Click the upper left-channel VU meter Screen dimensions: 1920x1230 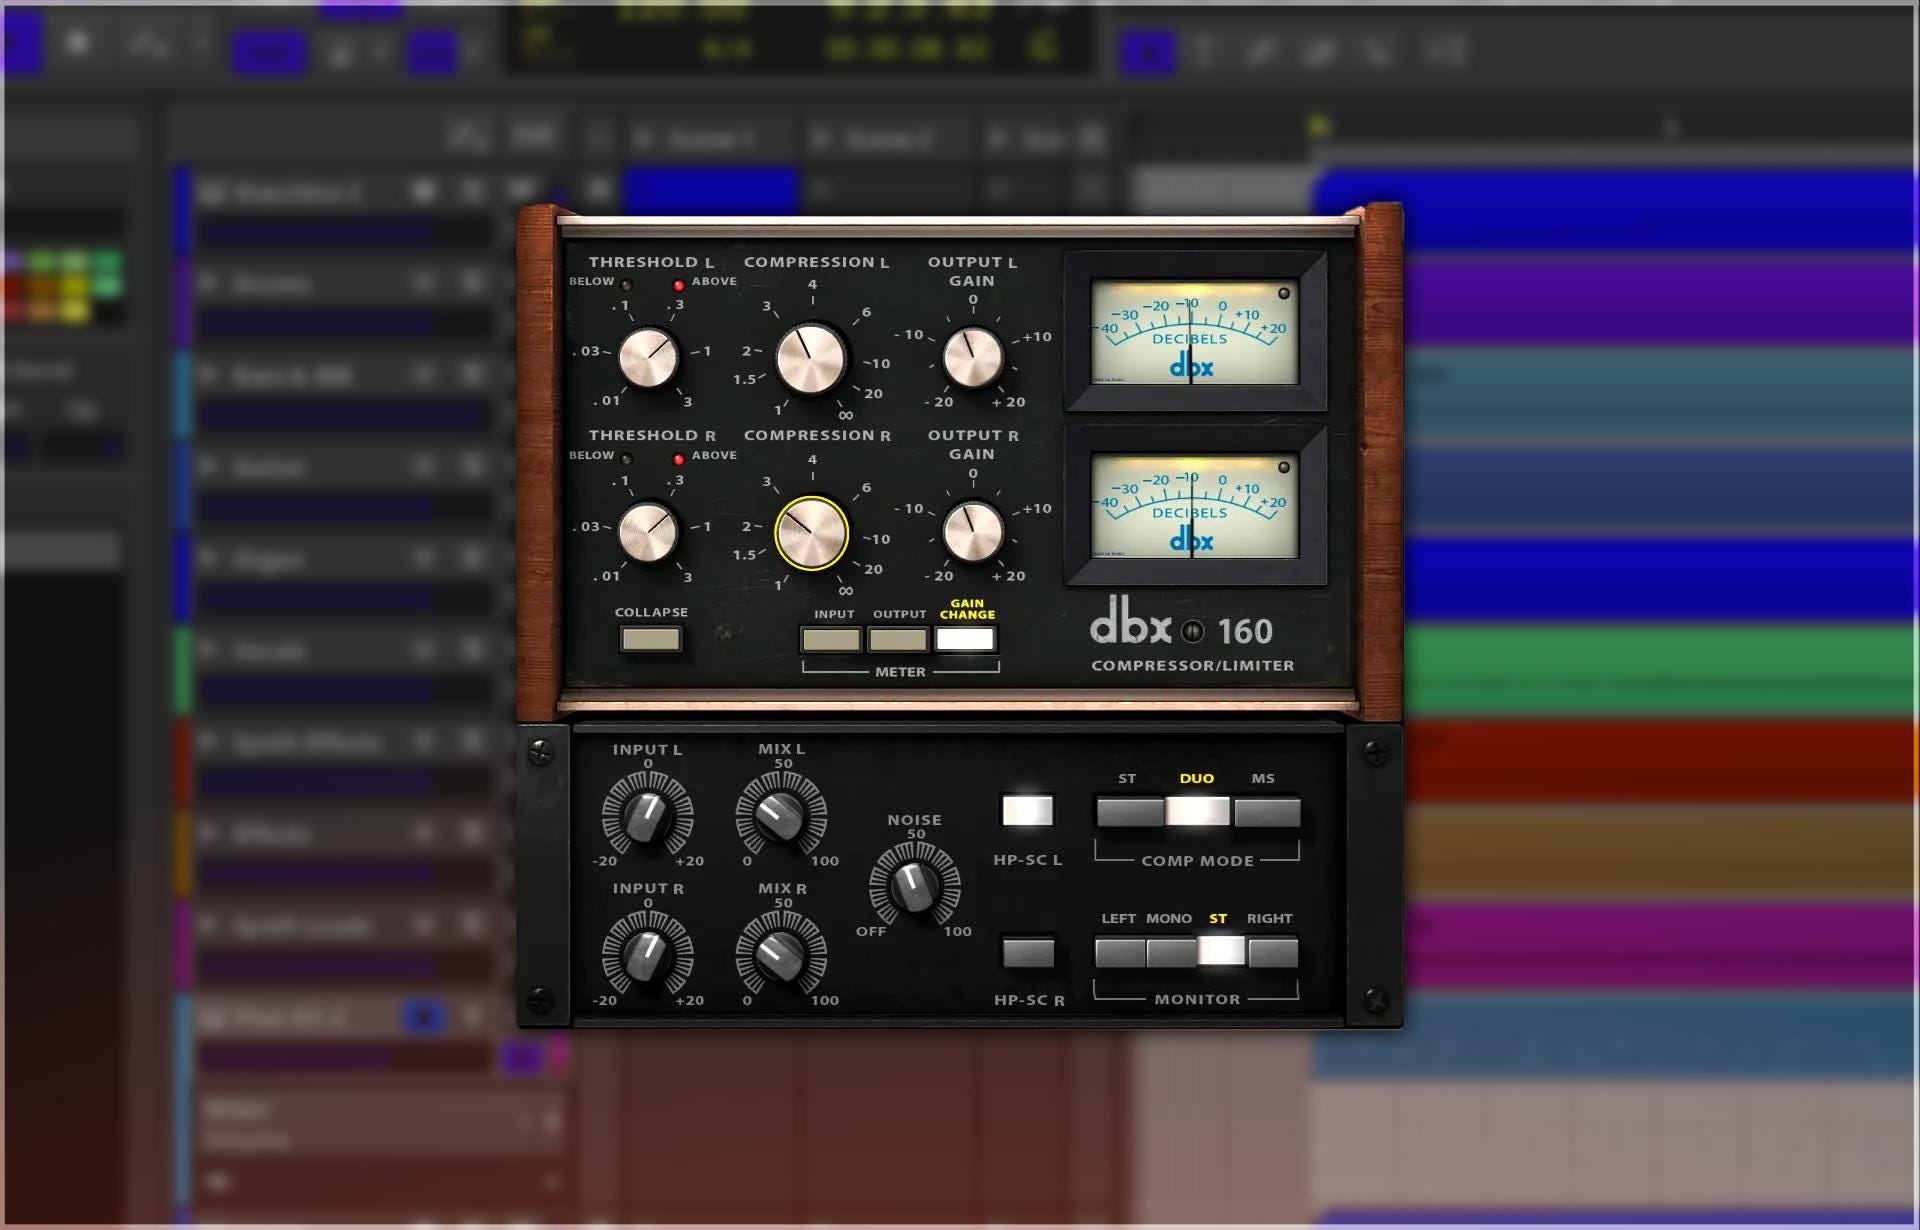1195,332
